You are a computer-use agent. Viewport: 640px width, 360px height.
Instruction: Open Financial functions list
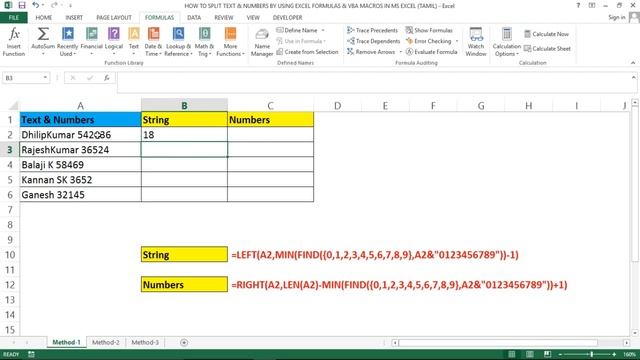coord(91,42)
